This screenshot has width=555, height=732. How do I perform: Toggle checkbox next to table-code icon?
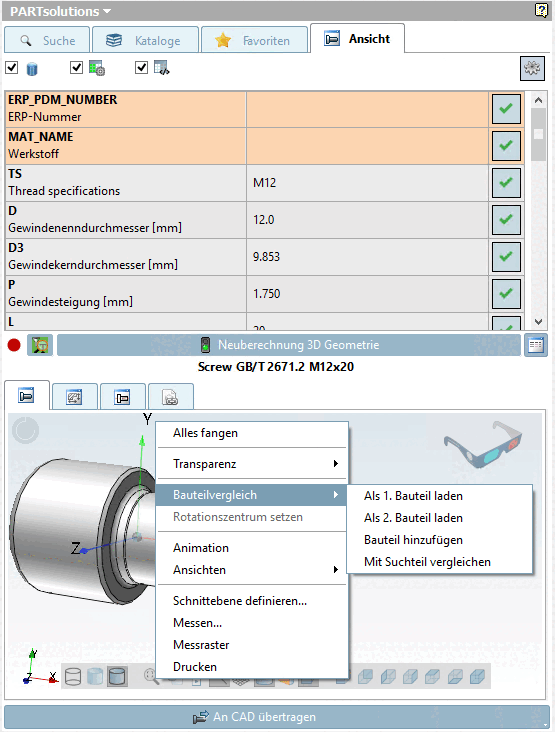pyautogui.click(x=141, y=68)
